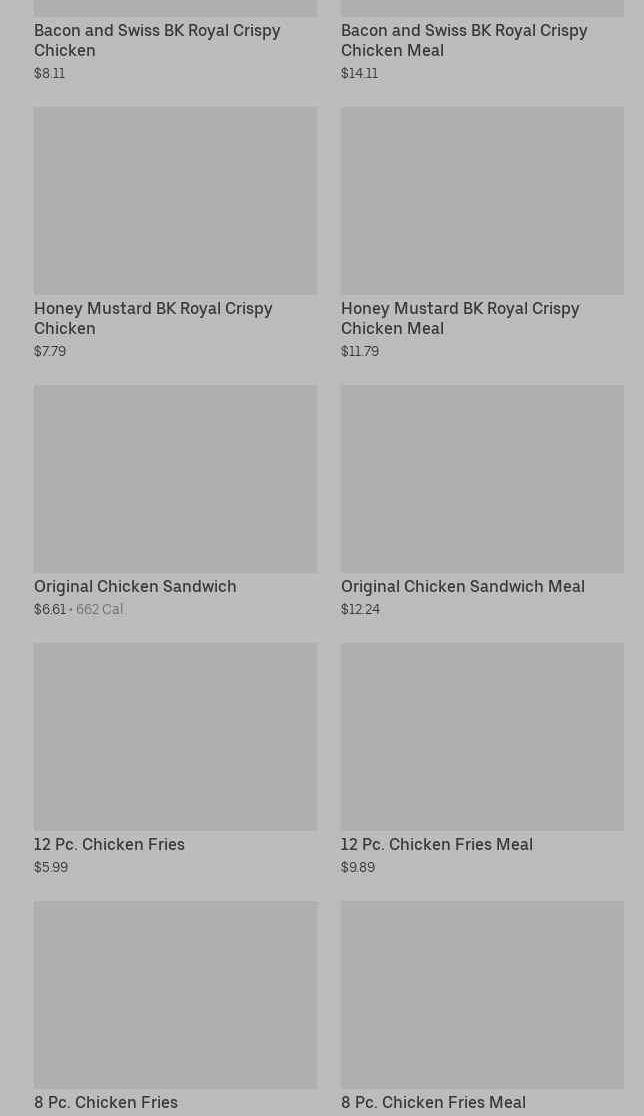Viewport: 644px width, 1116px height.
Task: Select Honey Mustard BK Royal Crispy Chicken name
Action: click(x=153, y=318)
